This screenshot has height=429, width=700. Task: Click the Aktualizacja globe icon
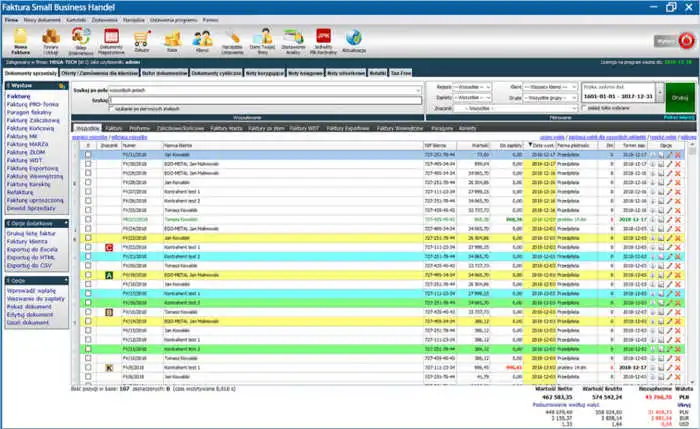click(x=355, y=39)
